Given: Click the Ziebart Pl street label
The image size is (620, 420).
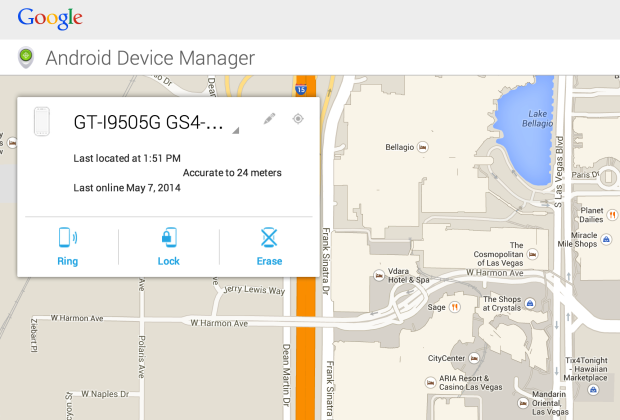Looking at the screenshot, I should pos(34,335).
